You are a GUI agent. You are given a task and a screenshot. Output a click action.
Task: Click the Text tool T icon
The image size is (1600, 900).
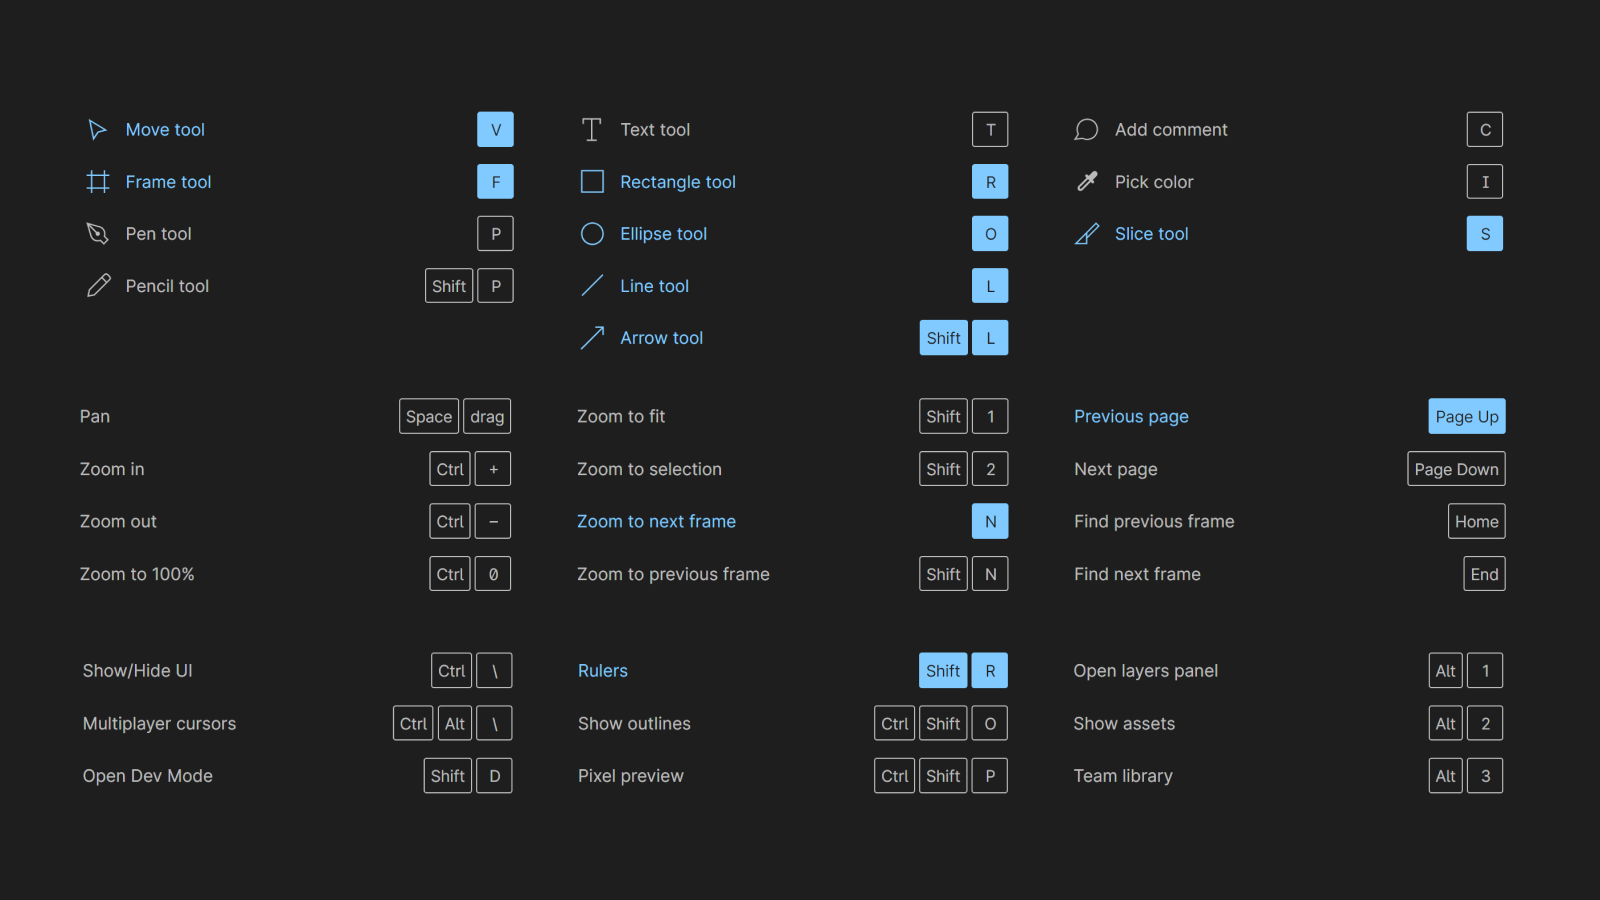tap(592, 130)
